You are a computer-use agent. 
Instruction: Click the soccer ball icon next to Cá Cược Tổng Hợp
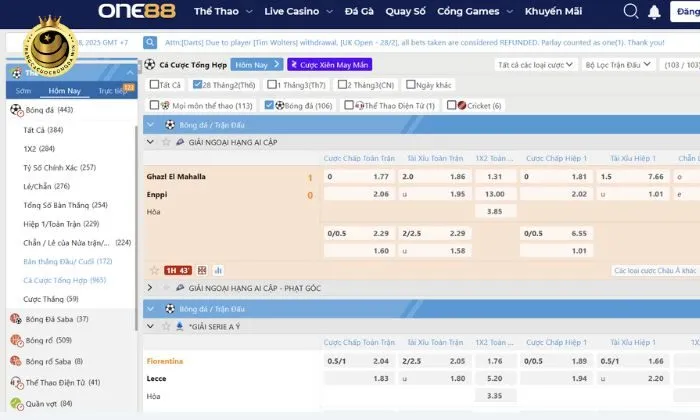(150, 65)
